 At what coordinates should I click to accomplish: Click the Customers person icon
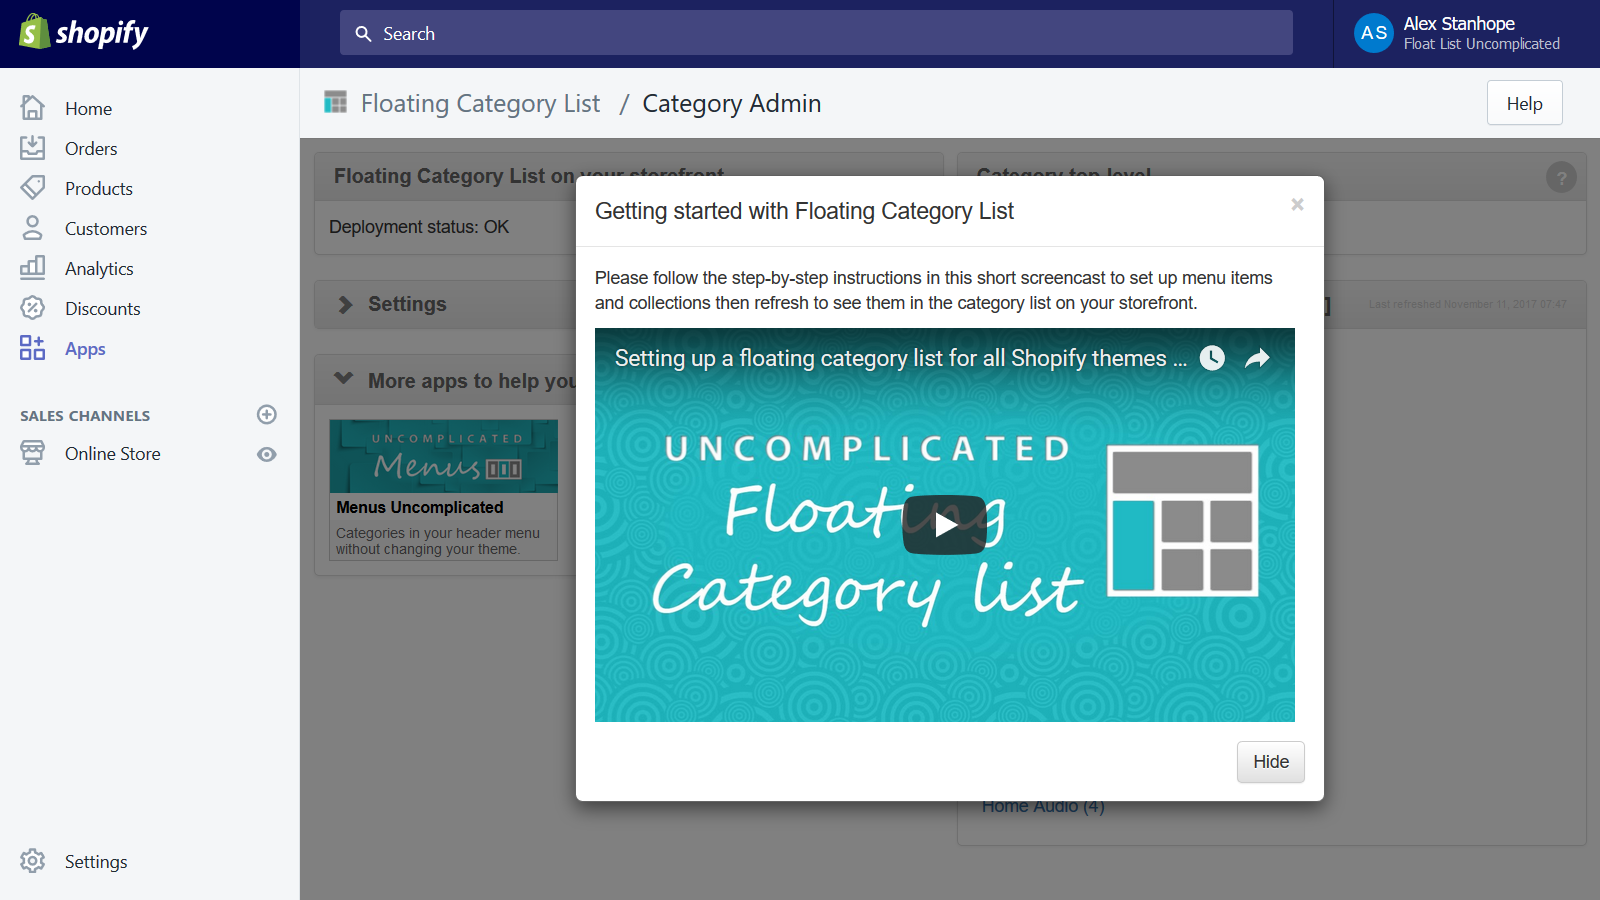(32, 227)
